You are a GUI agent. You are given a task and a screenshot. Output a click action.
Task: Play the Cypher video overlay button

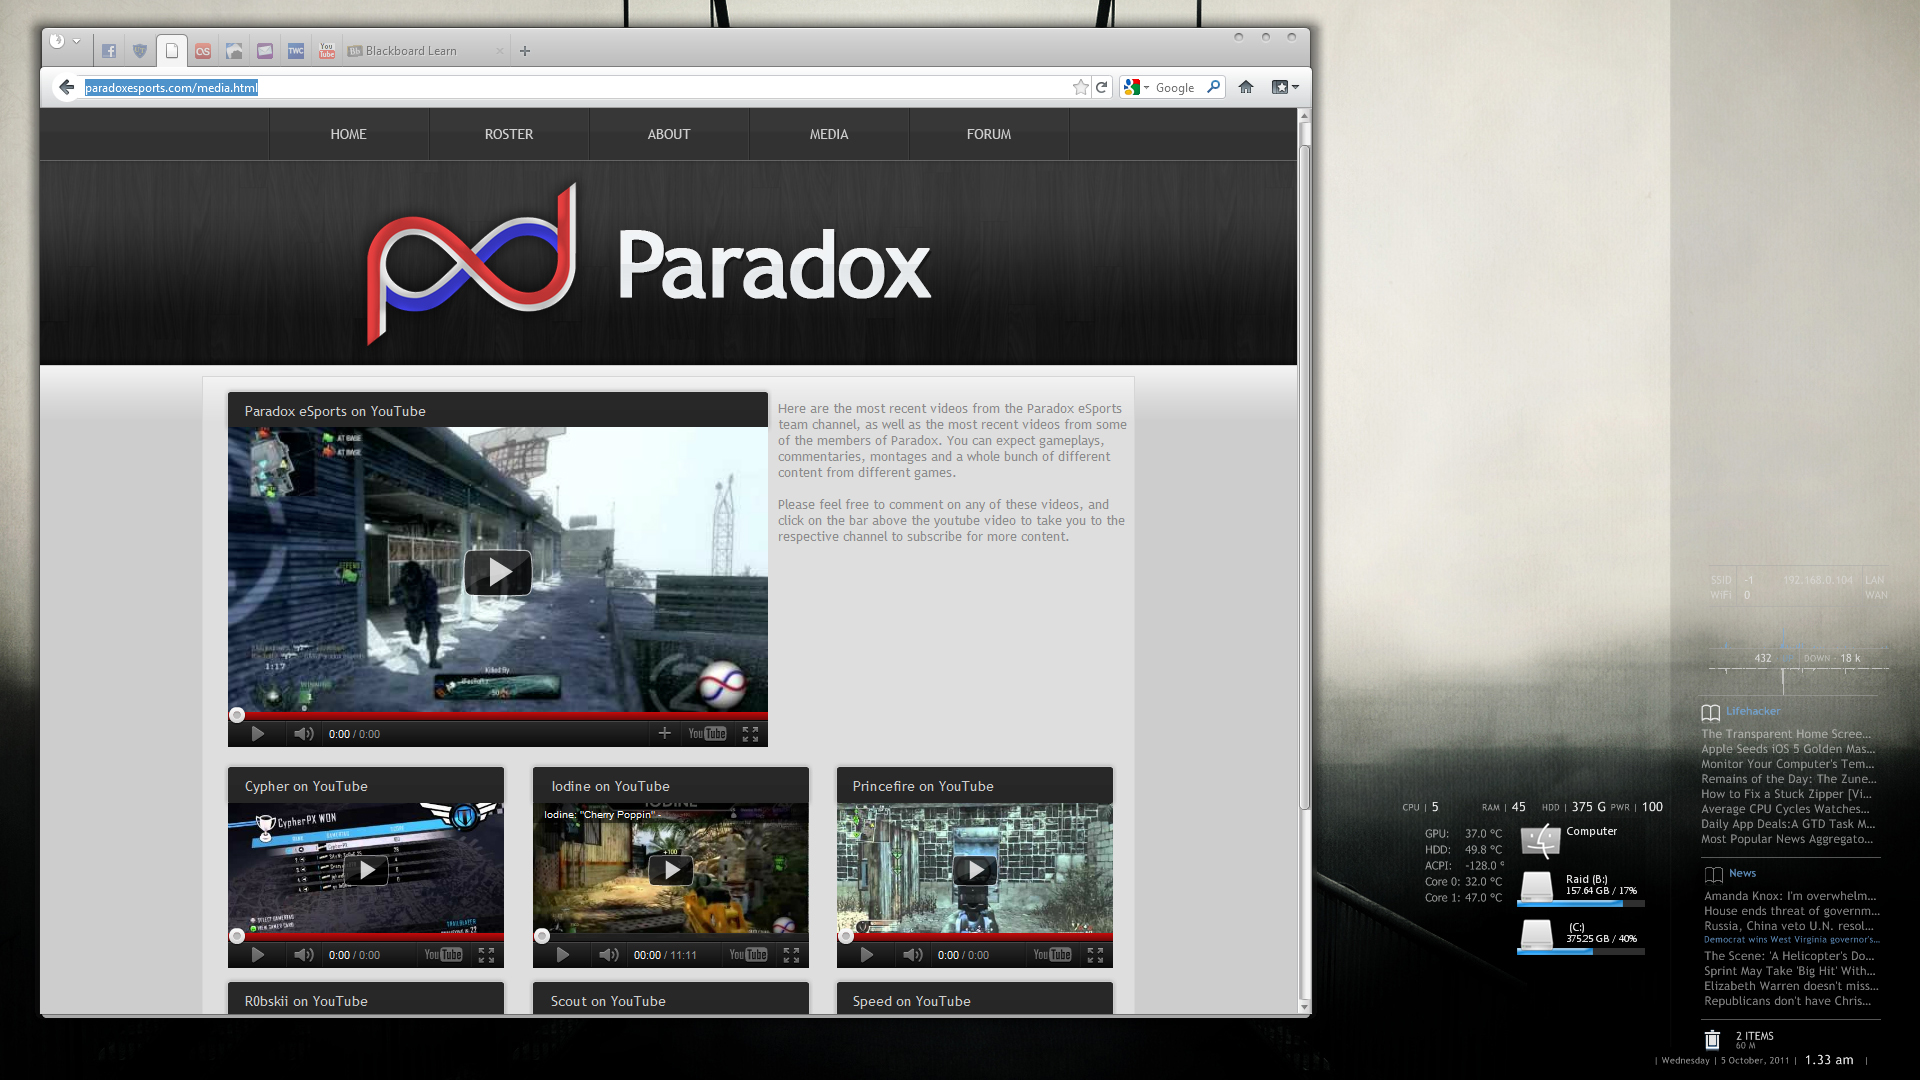(366, 870)
